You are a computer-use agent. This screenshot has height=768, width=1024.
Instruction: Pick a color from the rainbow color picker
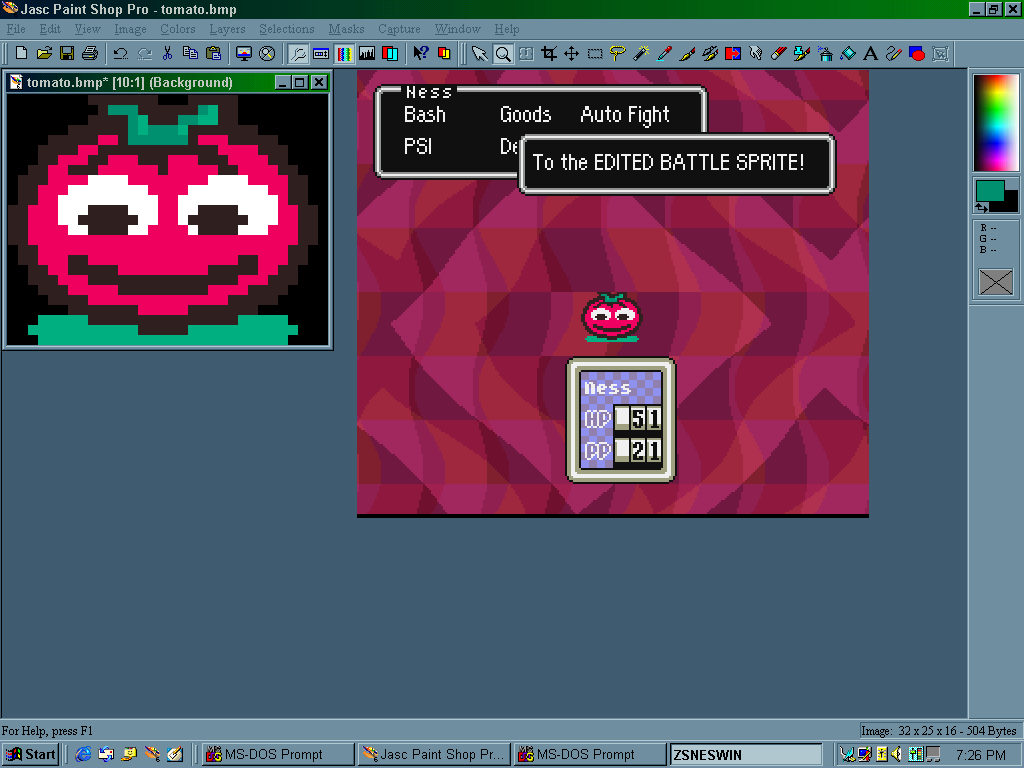tap(995, 122)
